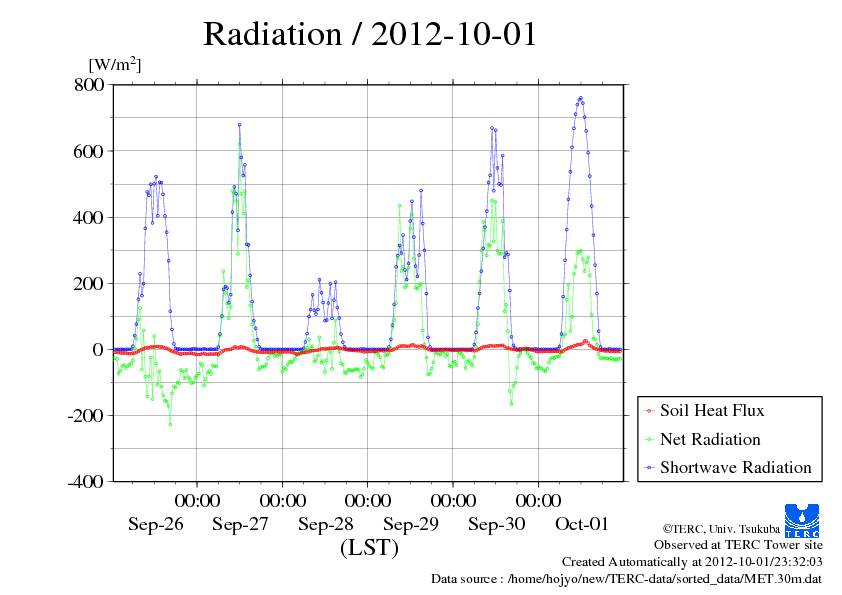Click the y-axis label '400'
This screenshot has height=595, width=842.
tap(89, 217)
